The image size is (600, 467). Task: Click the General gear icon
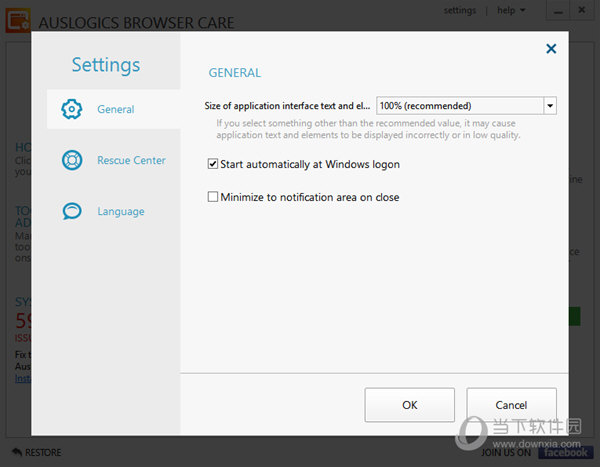72,109
